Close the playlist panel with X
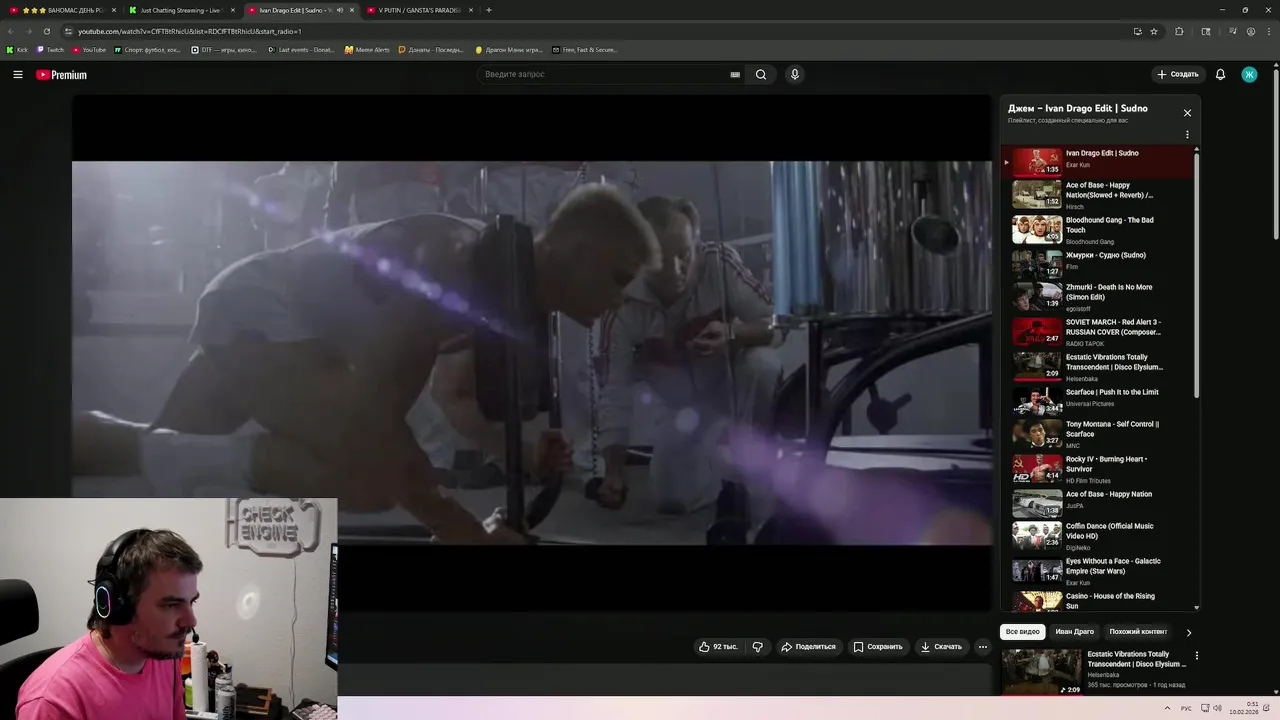This screenshot has height=720, width=1280. click(x=1187, y=113)
